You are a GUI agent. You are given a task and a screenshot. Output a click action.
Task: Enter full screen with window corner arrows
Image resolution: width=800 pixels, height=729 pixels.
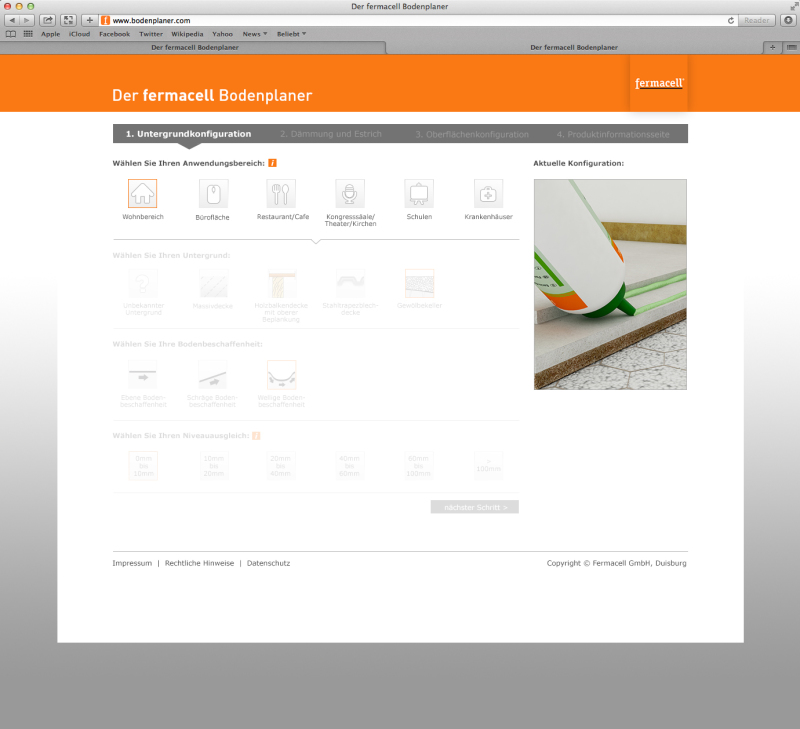pos(794,6)
